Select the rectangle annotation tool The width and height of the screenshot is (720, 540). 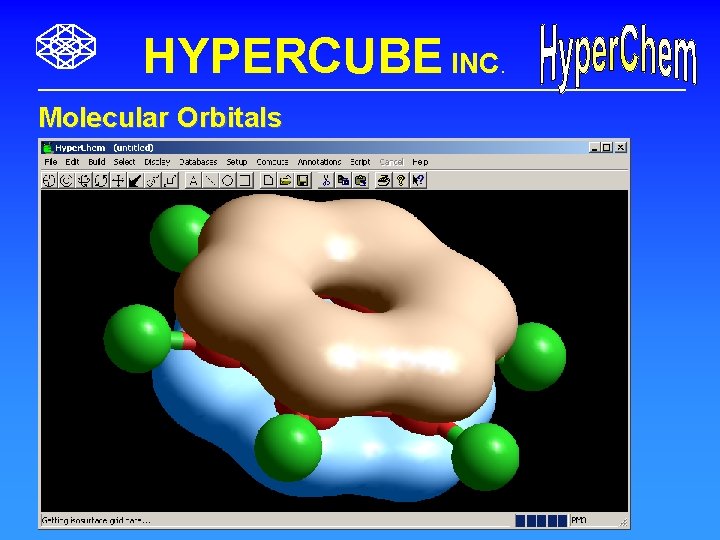[245, 180]
